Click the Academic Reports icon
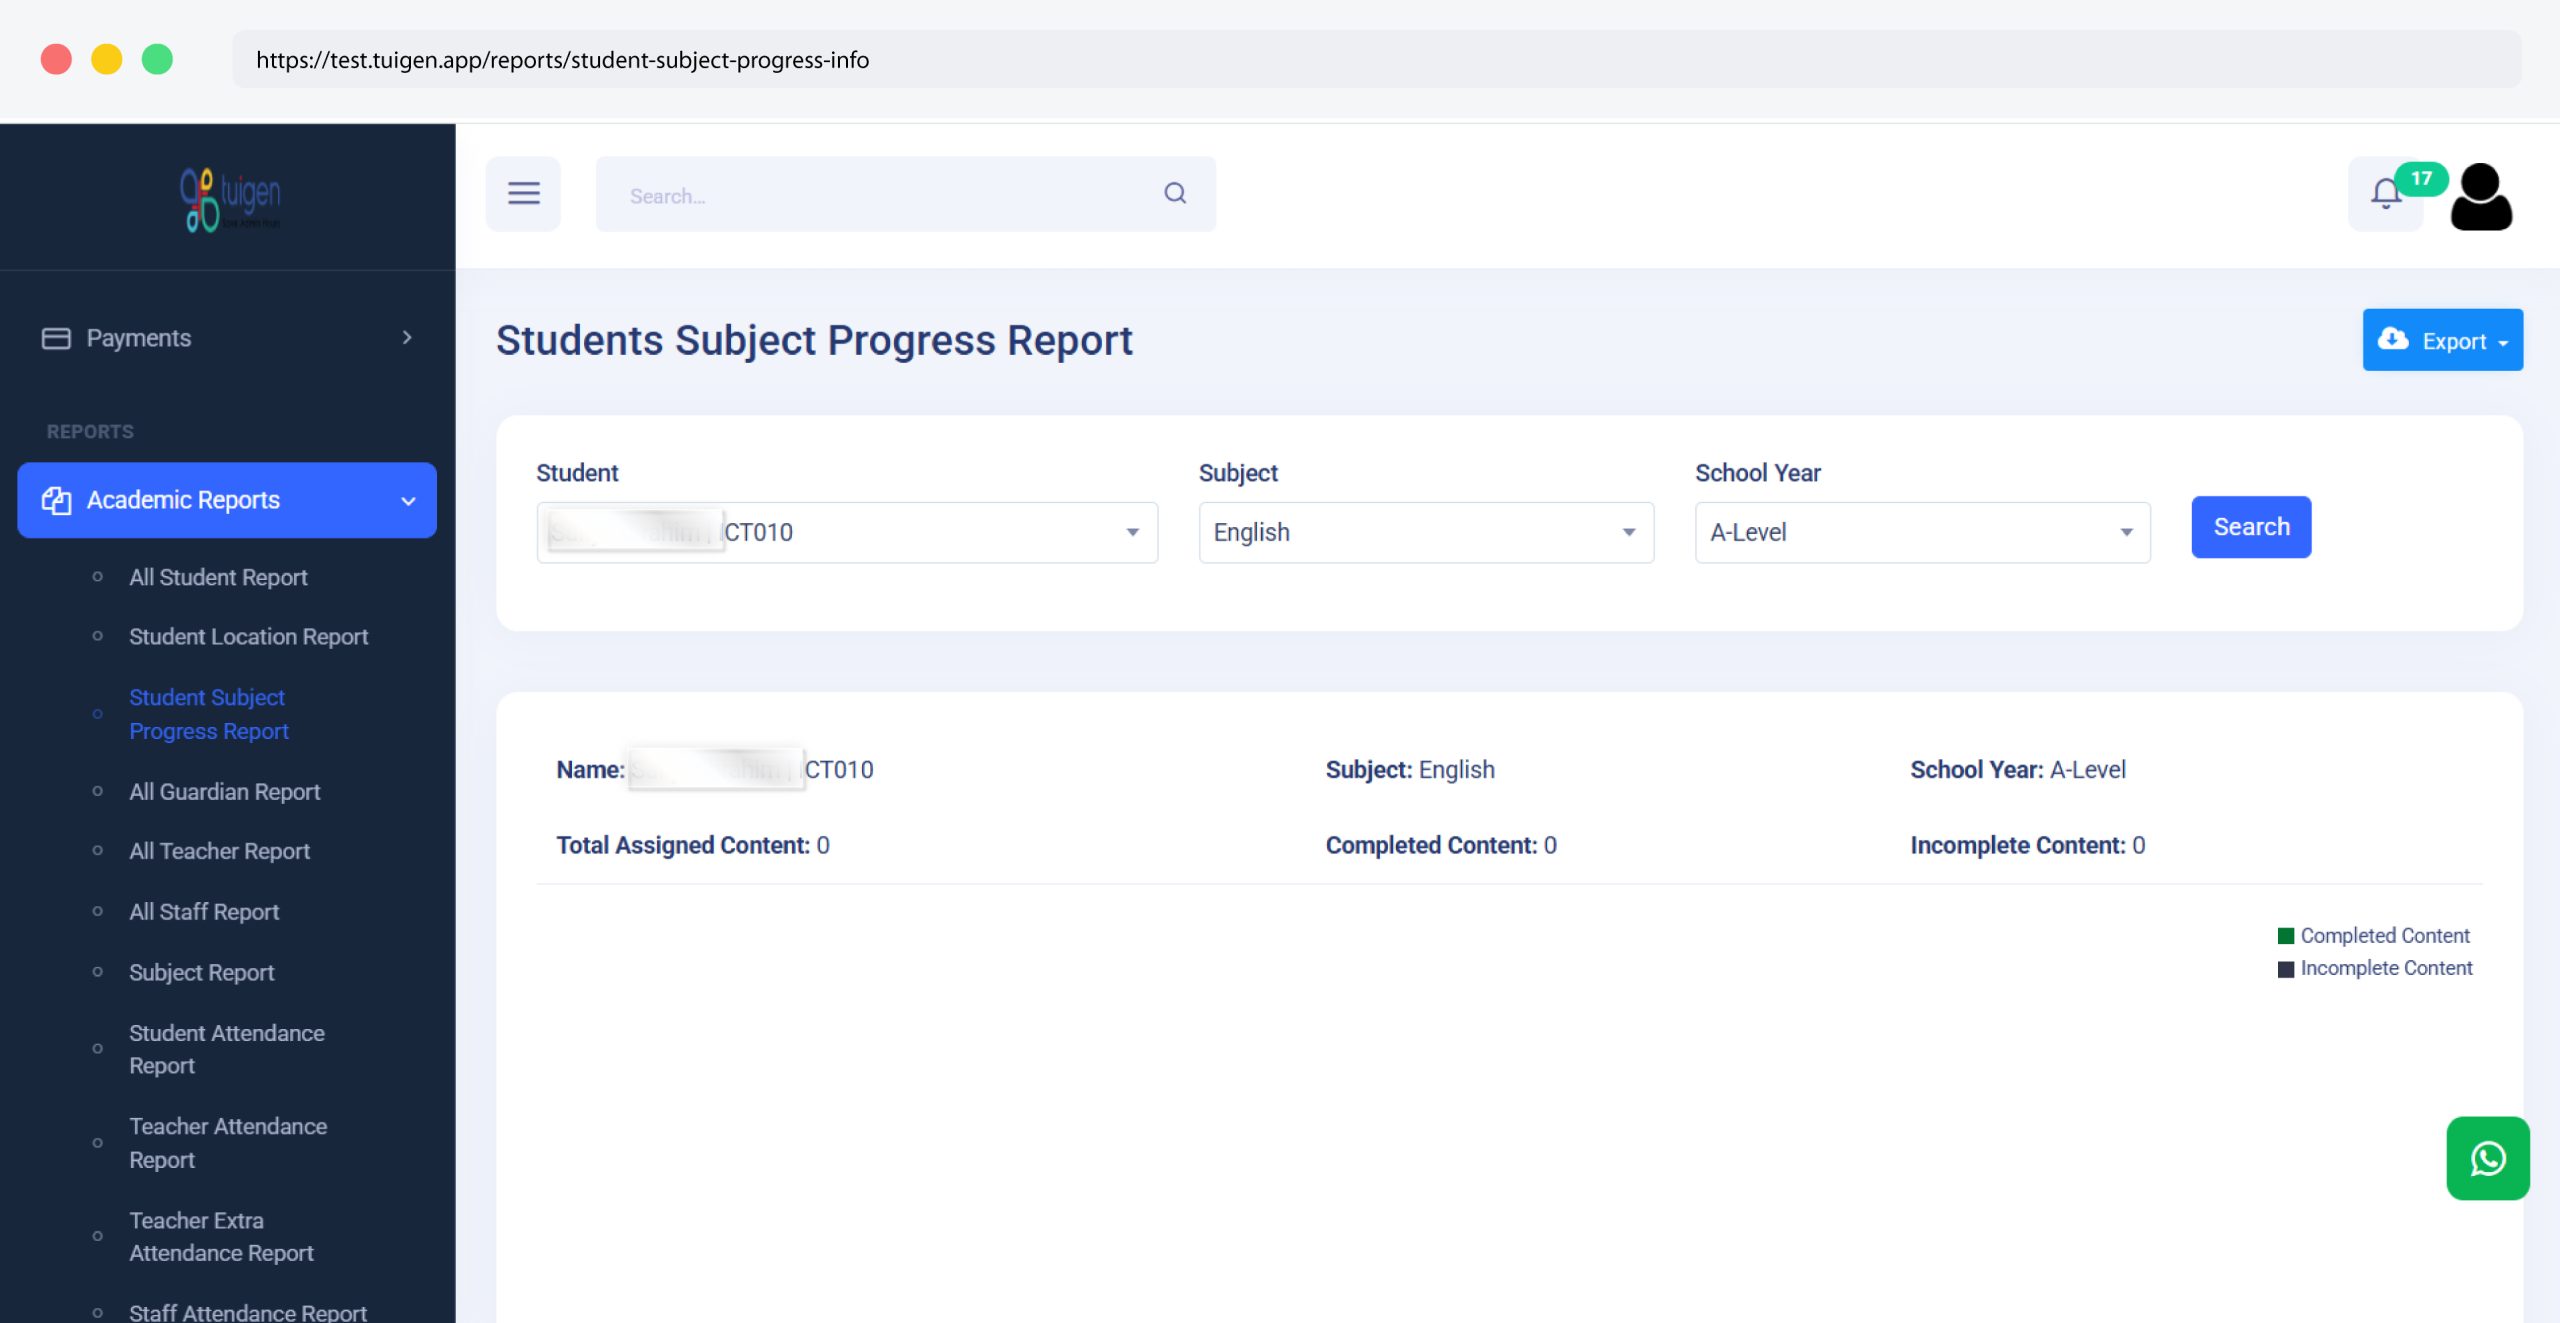 56,500
